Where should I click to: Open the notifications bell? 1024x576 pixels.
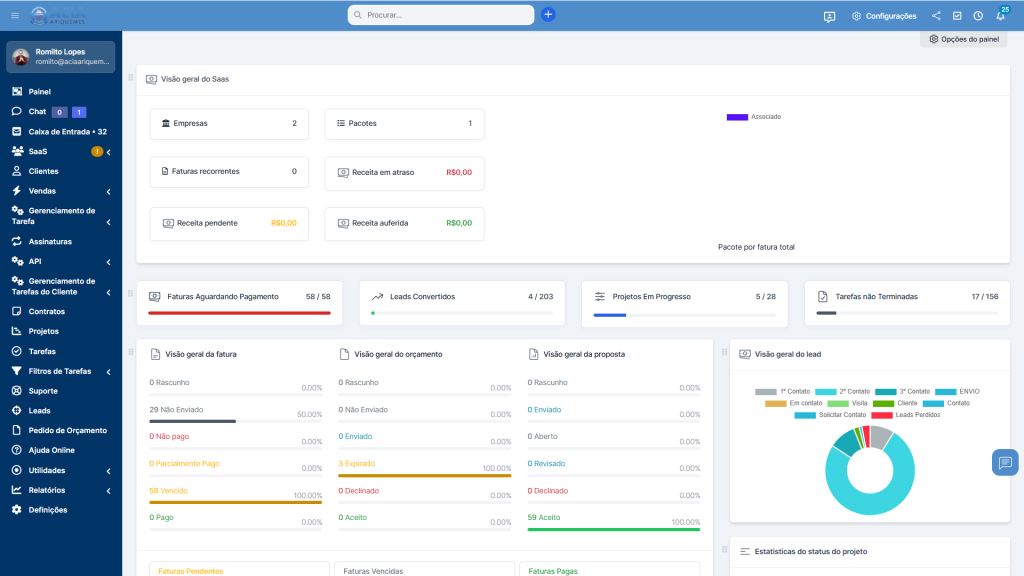(1000, 16)
